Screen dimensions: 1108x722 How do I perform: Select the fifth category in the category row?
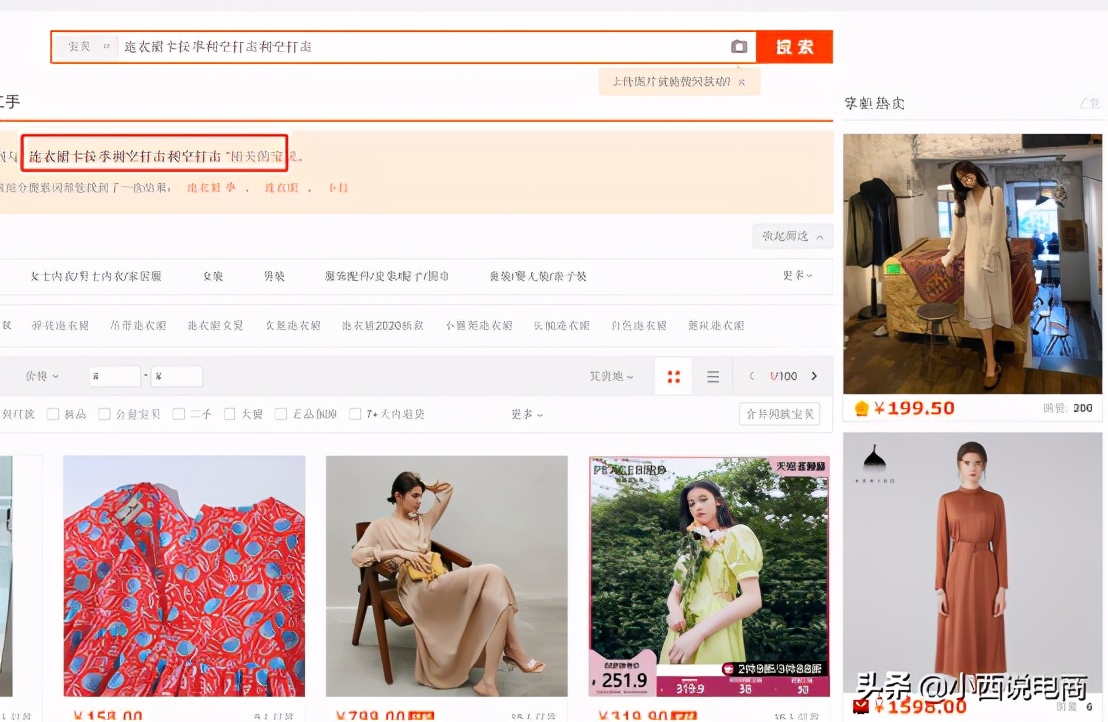click(x=538, y=276)
